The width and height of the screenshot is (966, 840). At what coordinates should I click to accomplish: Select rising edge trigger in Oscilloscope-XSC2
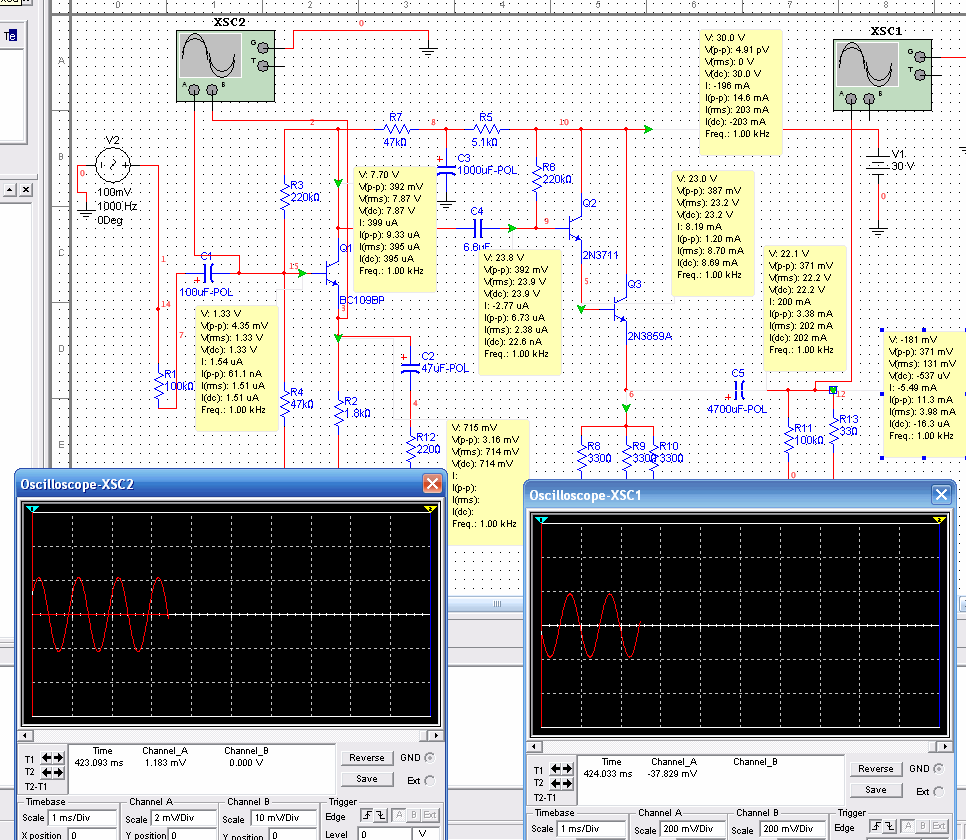coord(367,815)
